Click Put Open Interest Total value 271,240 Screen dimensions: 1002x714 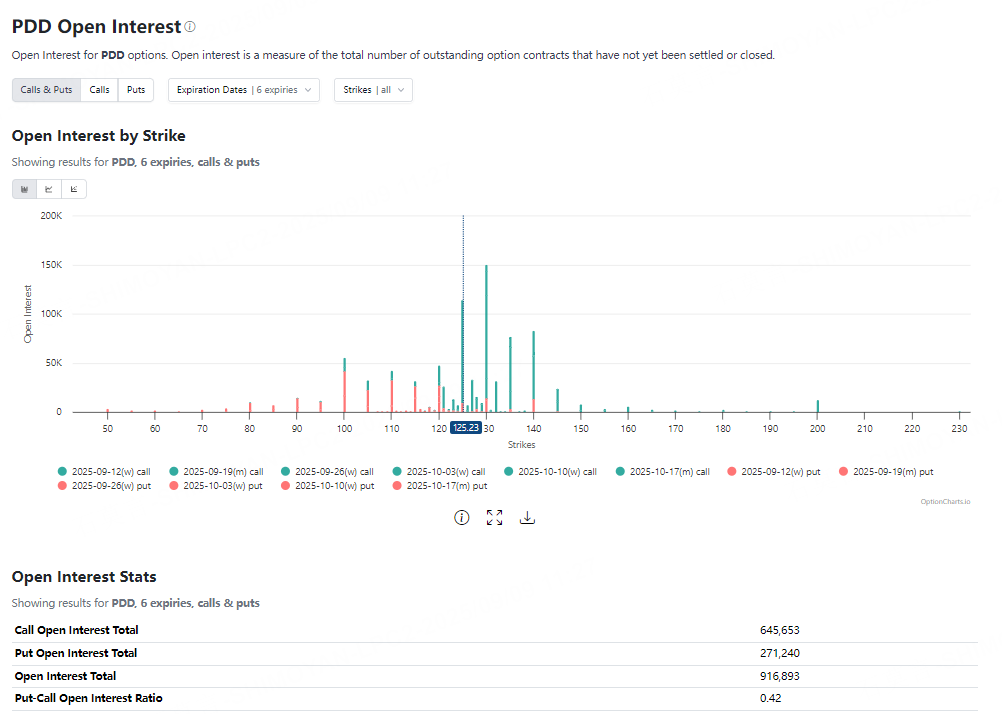pos(780,653)
